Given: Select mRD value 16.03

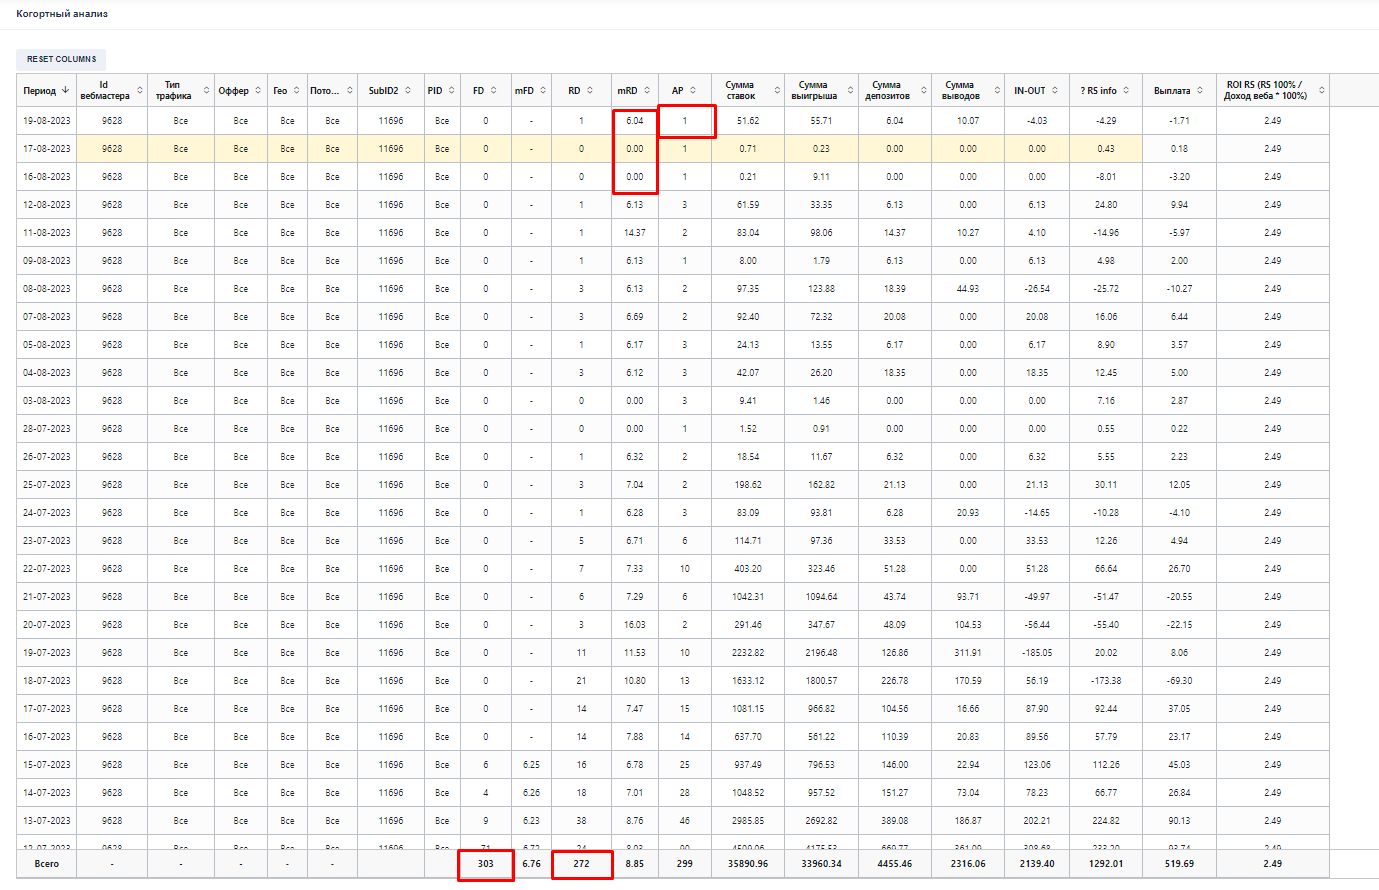Looking at the screenshot, I should (x=635, y=625).
